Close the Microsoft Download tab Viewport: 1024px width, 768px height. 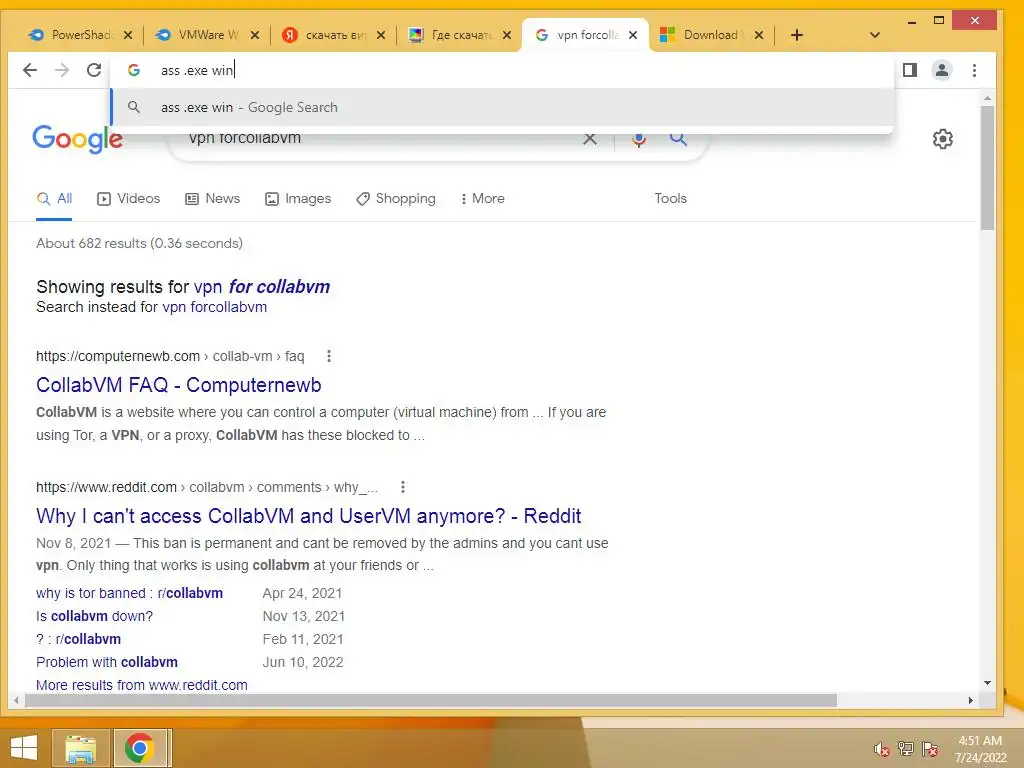click(759, 35)
